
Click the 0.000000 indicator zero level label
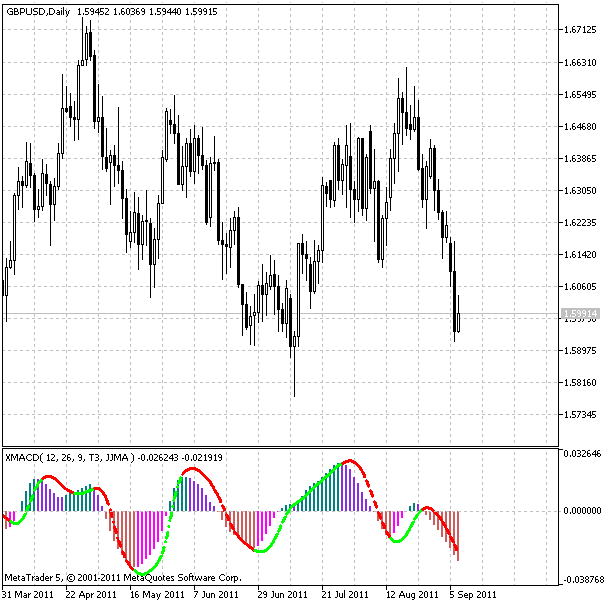[x=582, y=510]
